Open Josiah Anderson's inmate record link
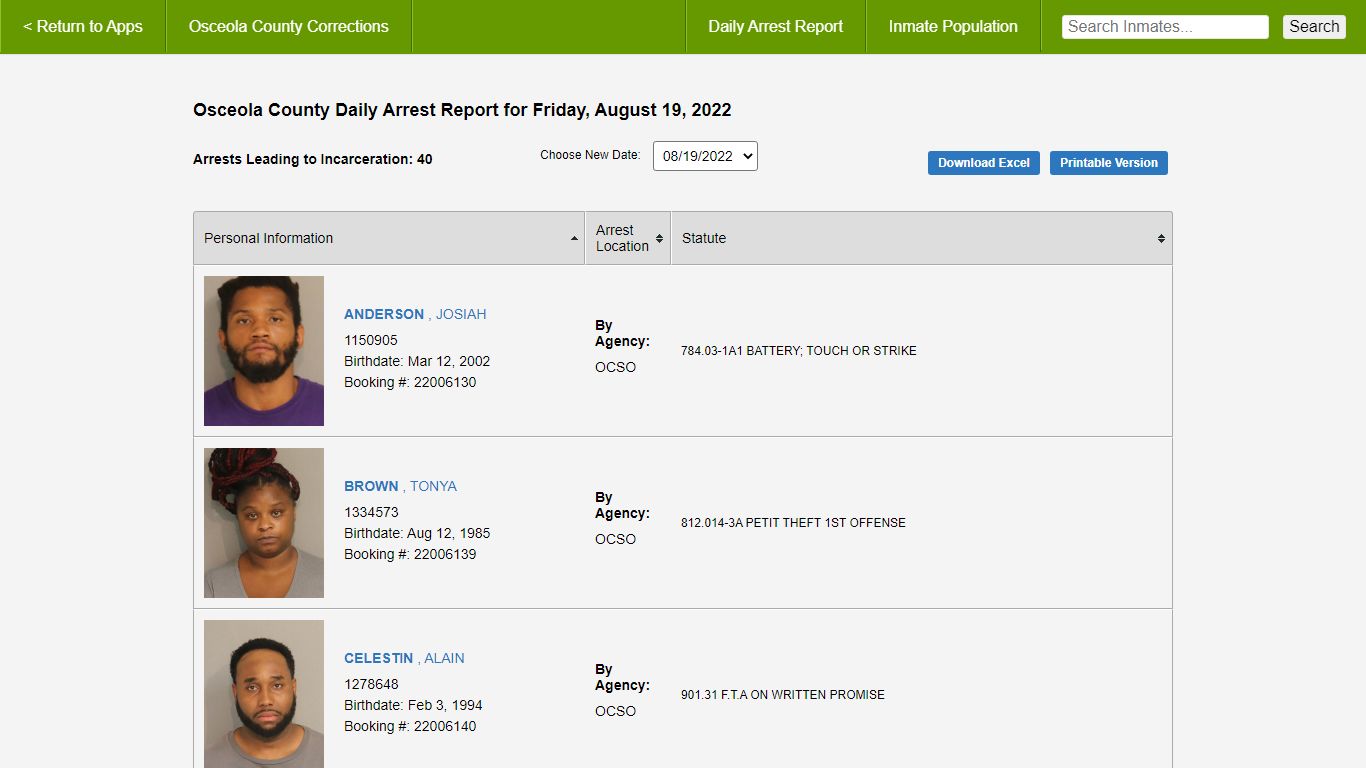Image resolution: width=1366 pixels, height=768 pixels. [415, 314]
